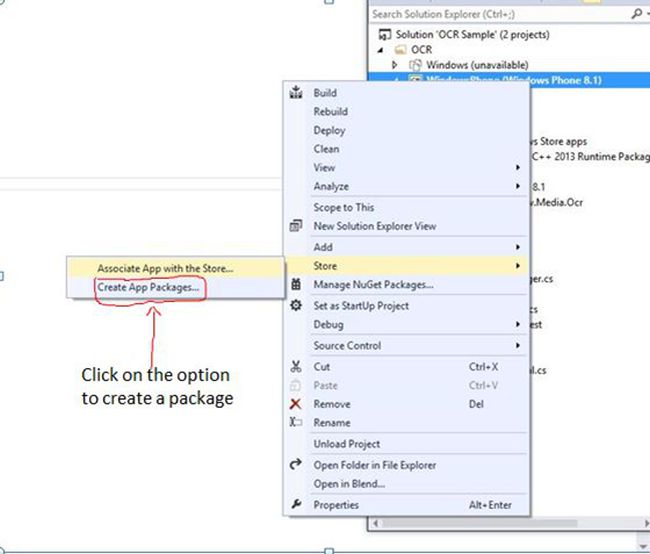
Task: Open the Add submenu arrow
Action: pos(518,247)
